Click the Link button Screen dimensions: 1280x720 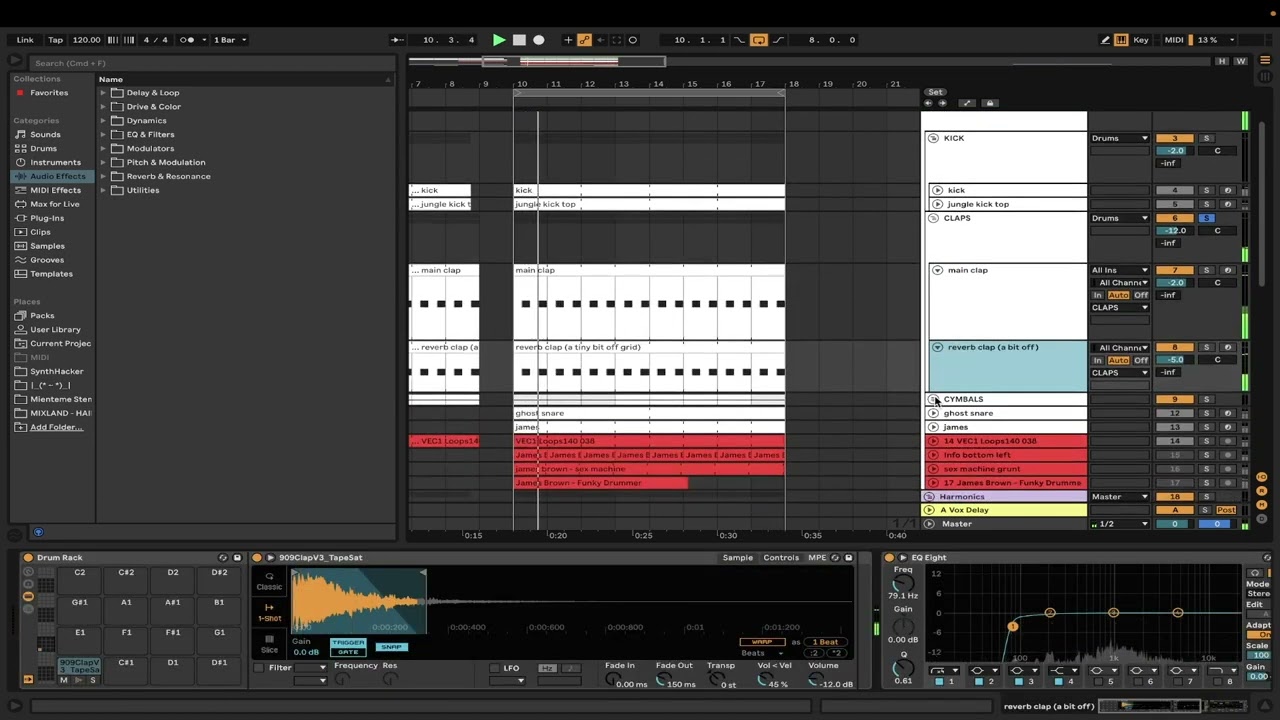[25, 40]
